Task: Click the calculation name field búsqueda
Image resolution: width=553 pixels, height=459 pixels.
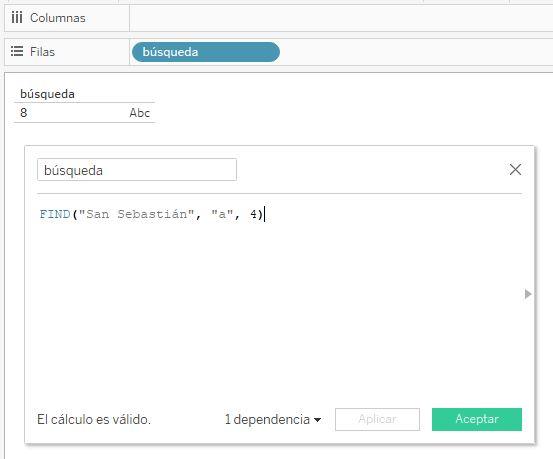Action: (137, 170)
